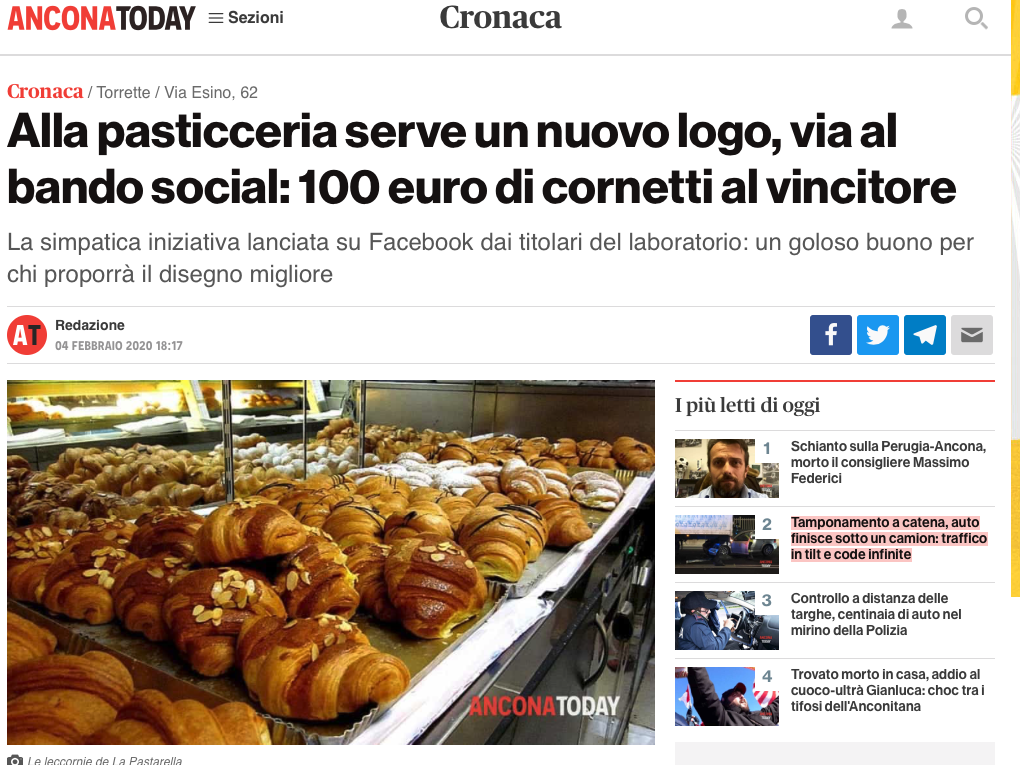The image size is (1020, 765).
Task: Open Tamponamento a catena article
Action: 889,539
